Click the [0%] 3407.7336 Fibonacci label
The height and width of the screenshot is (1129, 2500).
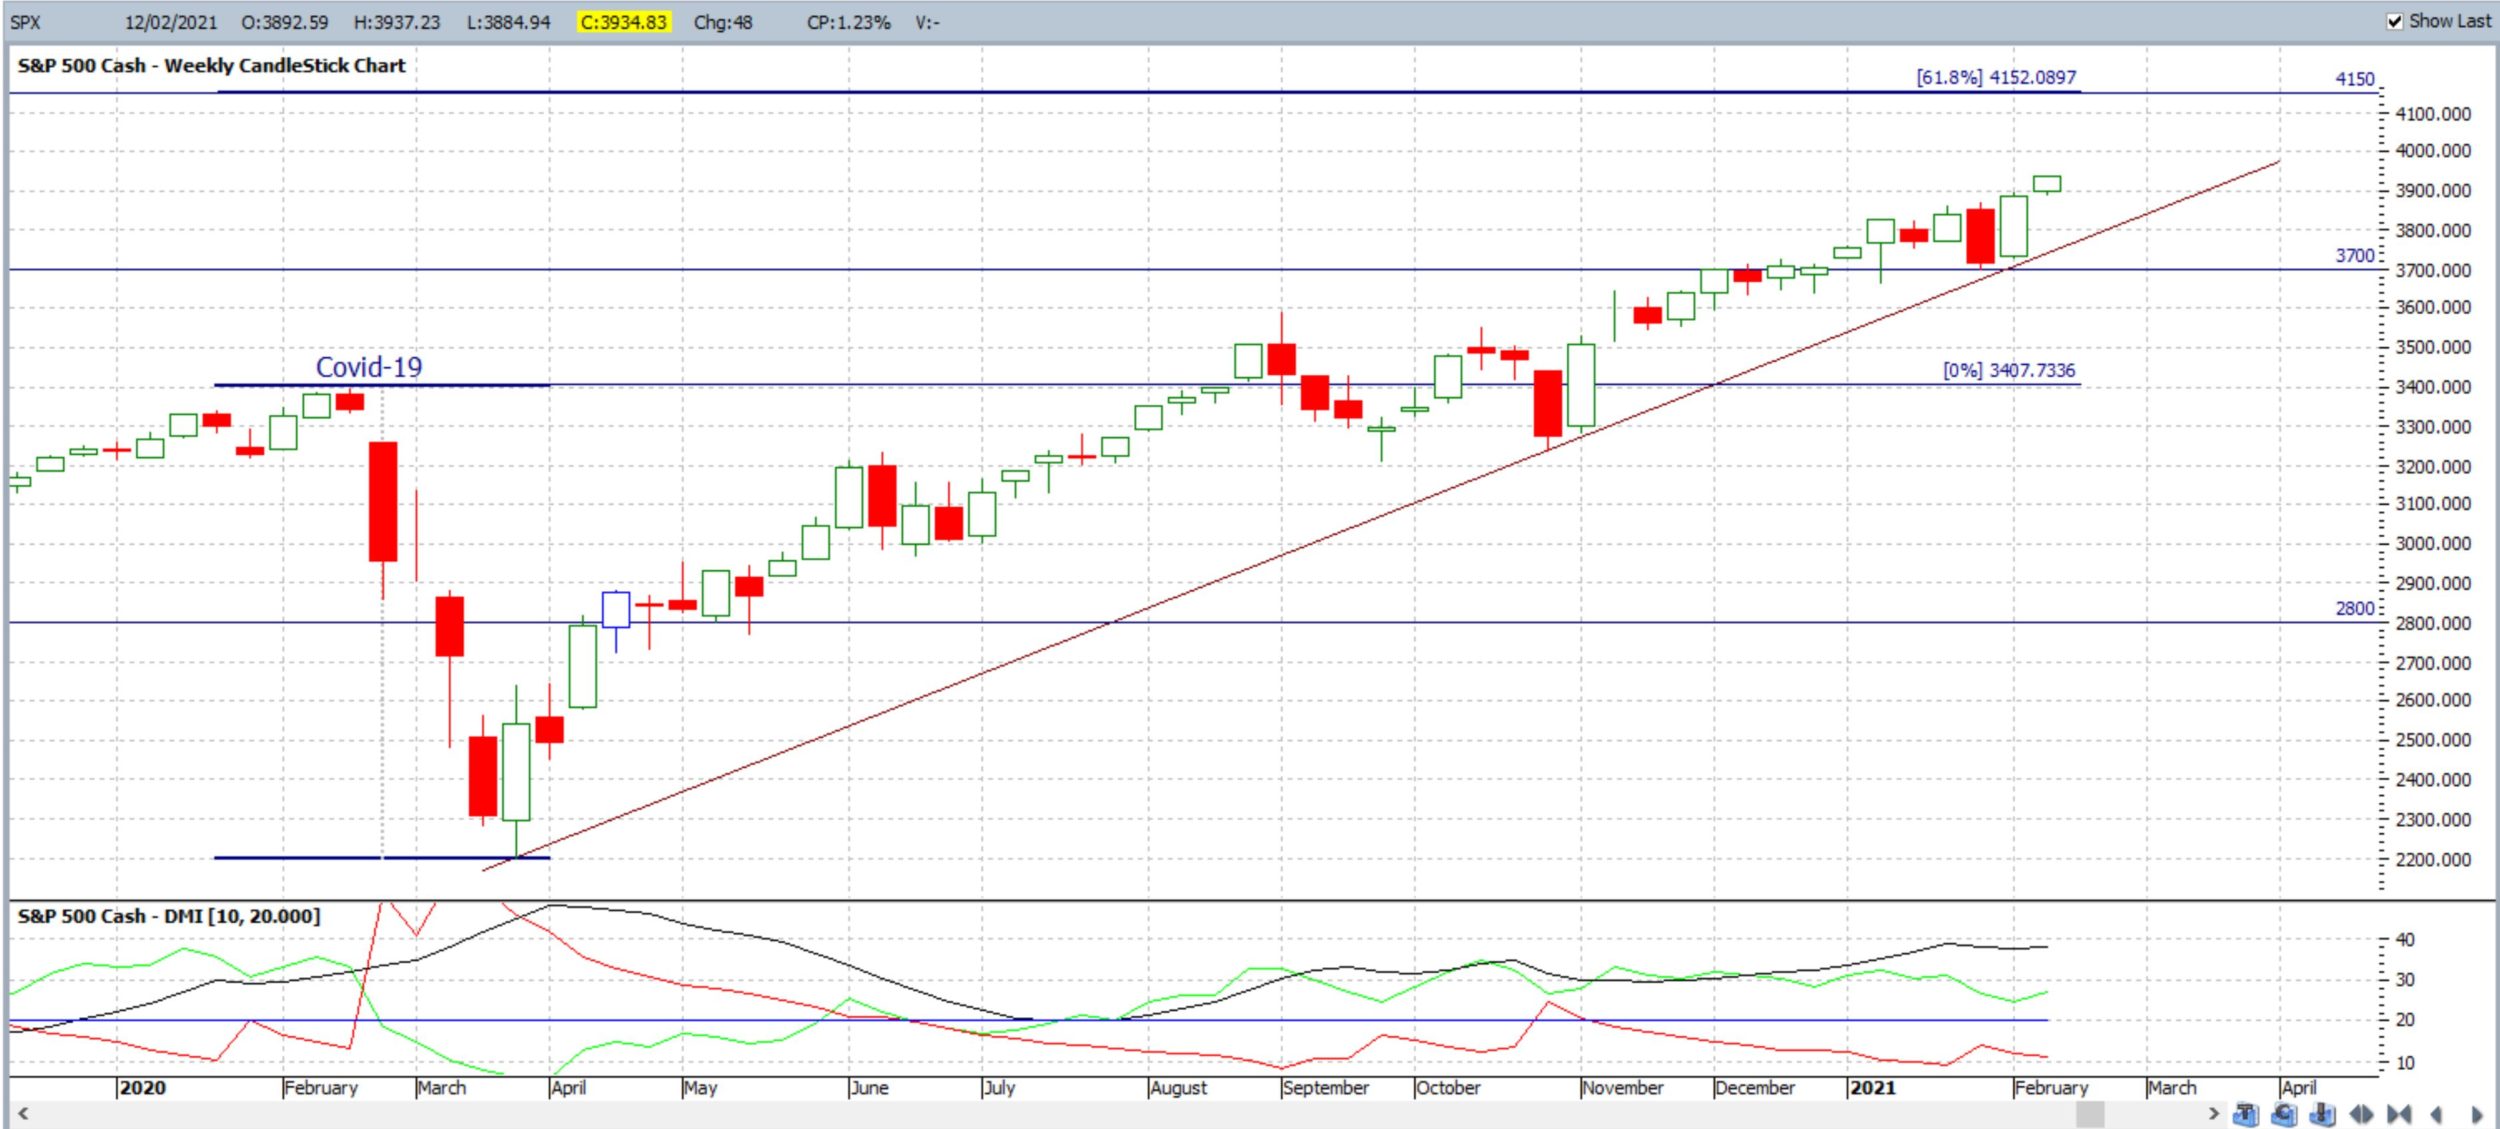[2008, 370]
